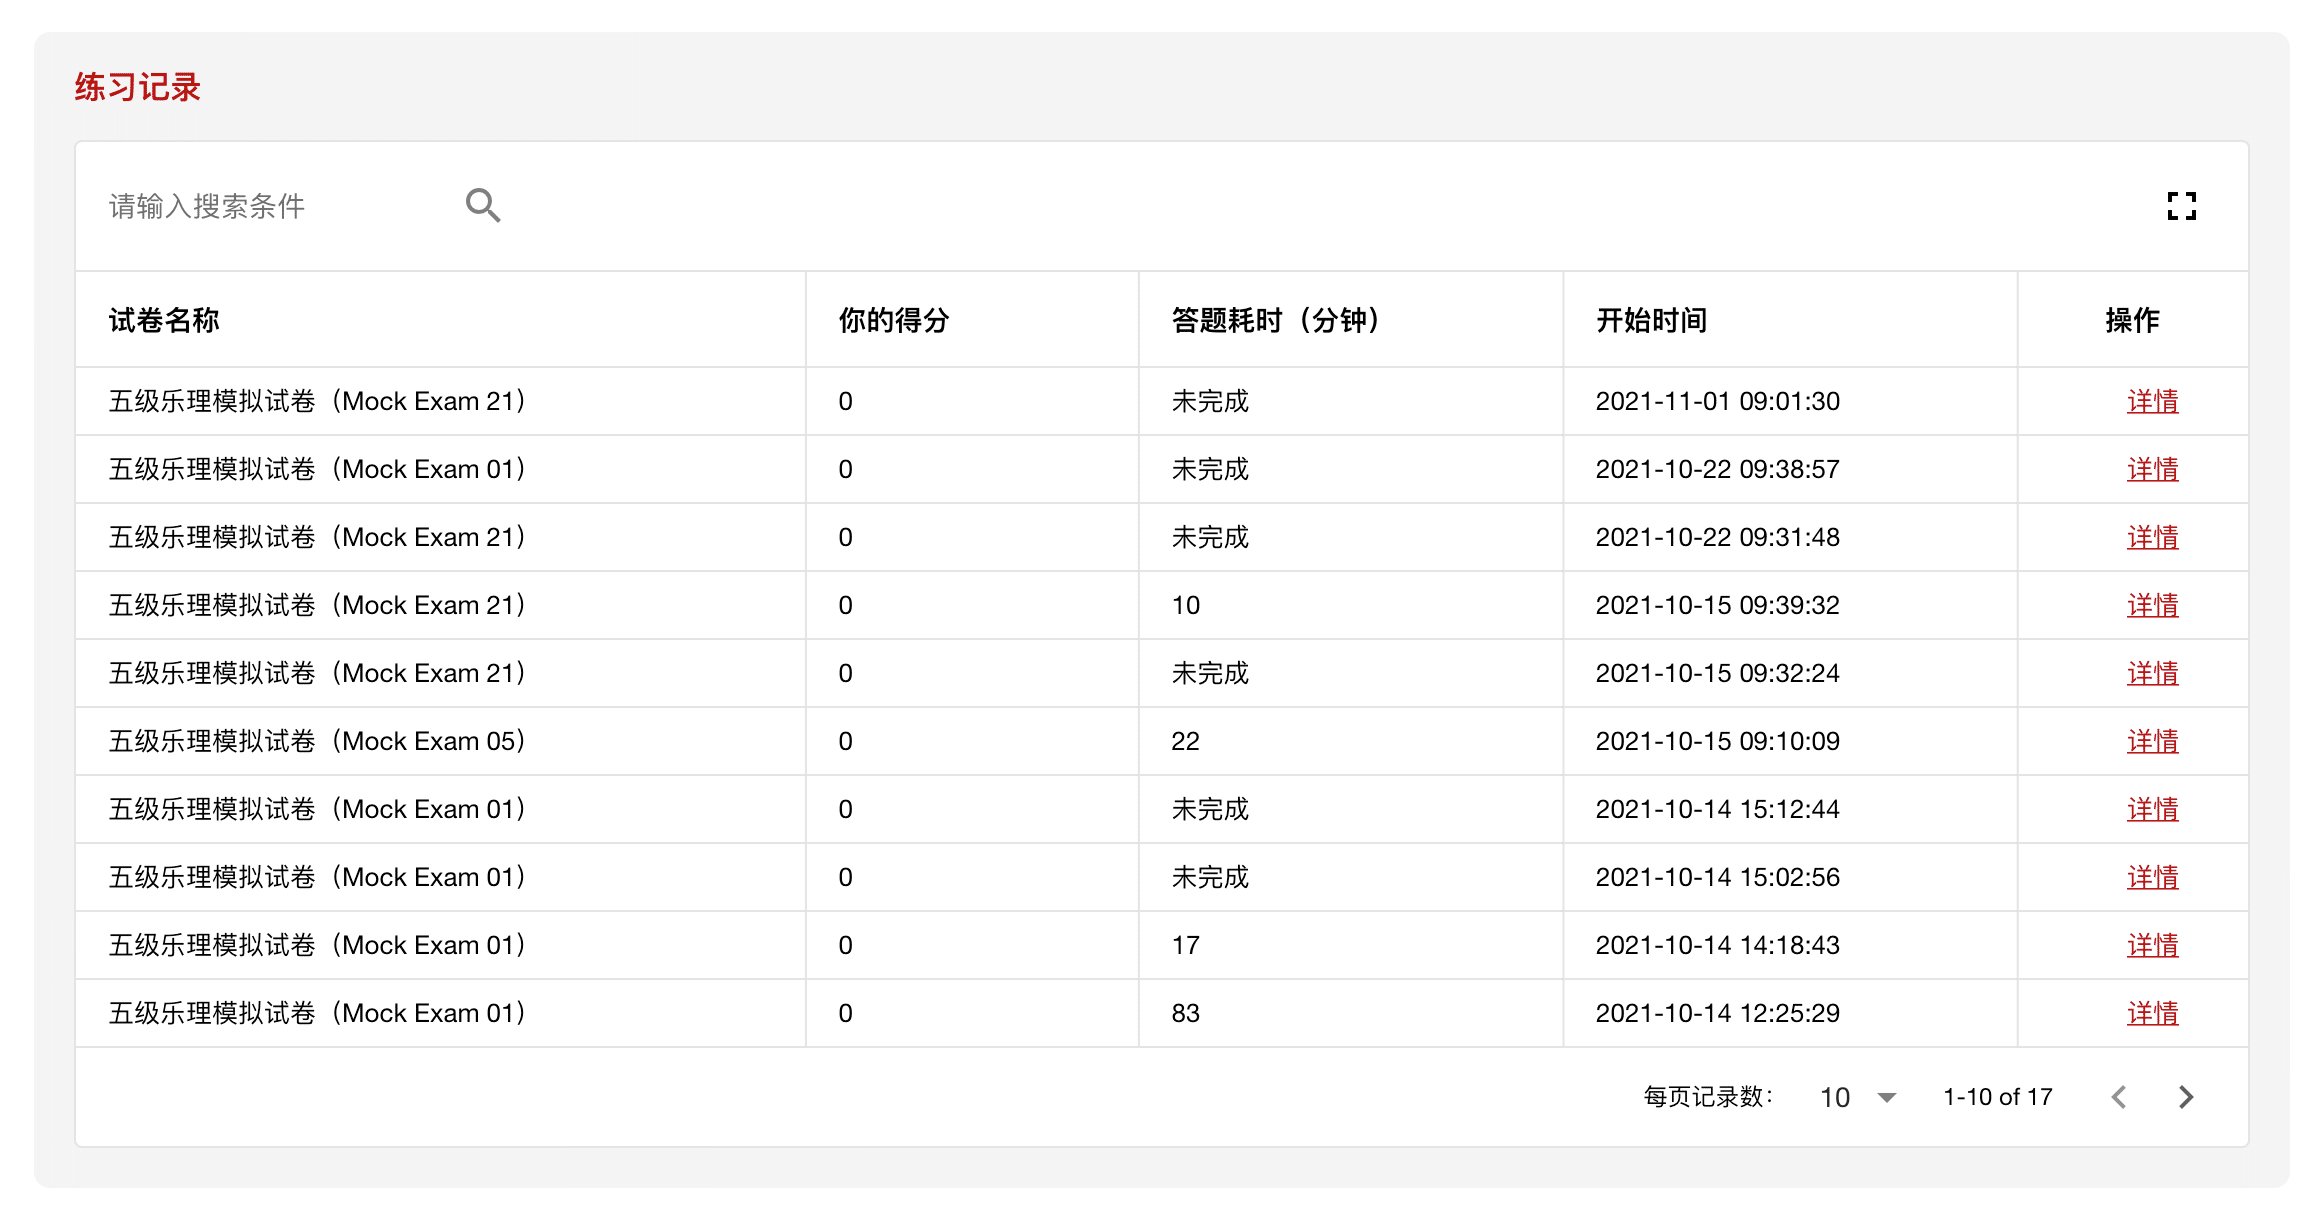Sort by 开始时间 column header
2324x1226 pixels.
tap(1651, 320)
